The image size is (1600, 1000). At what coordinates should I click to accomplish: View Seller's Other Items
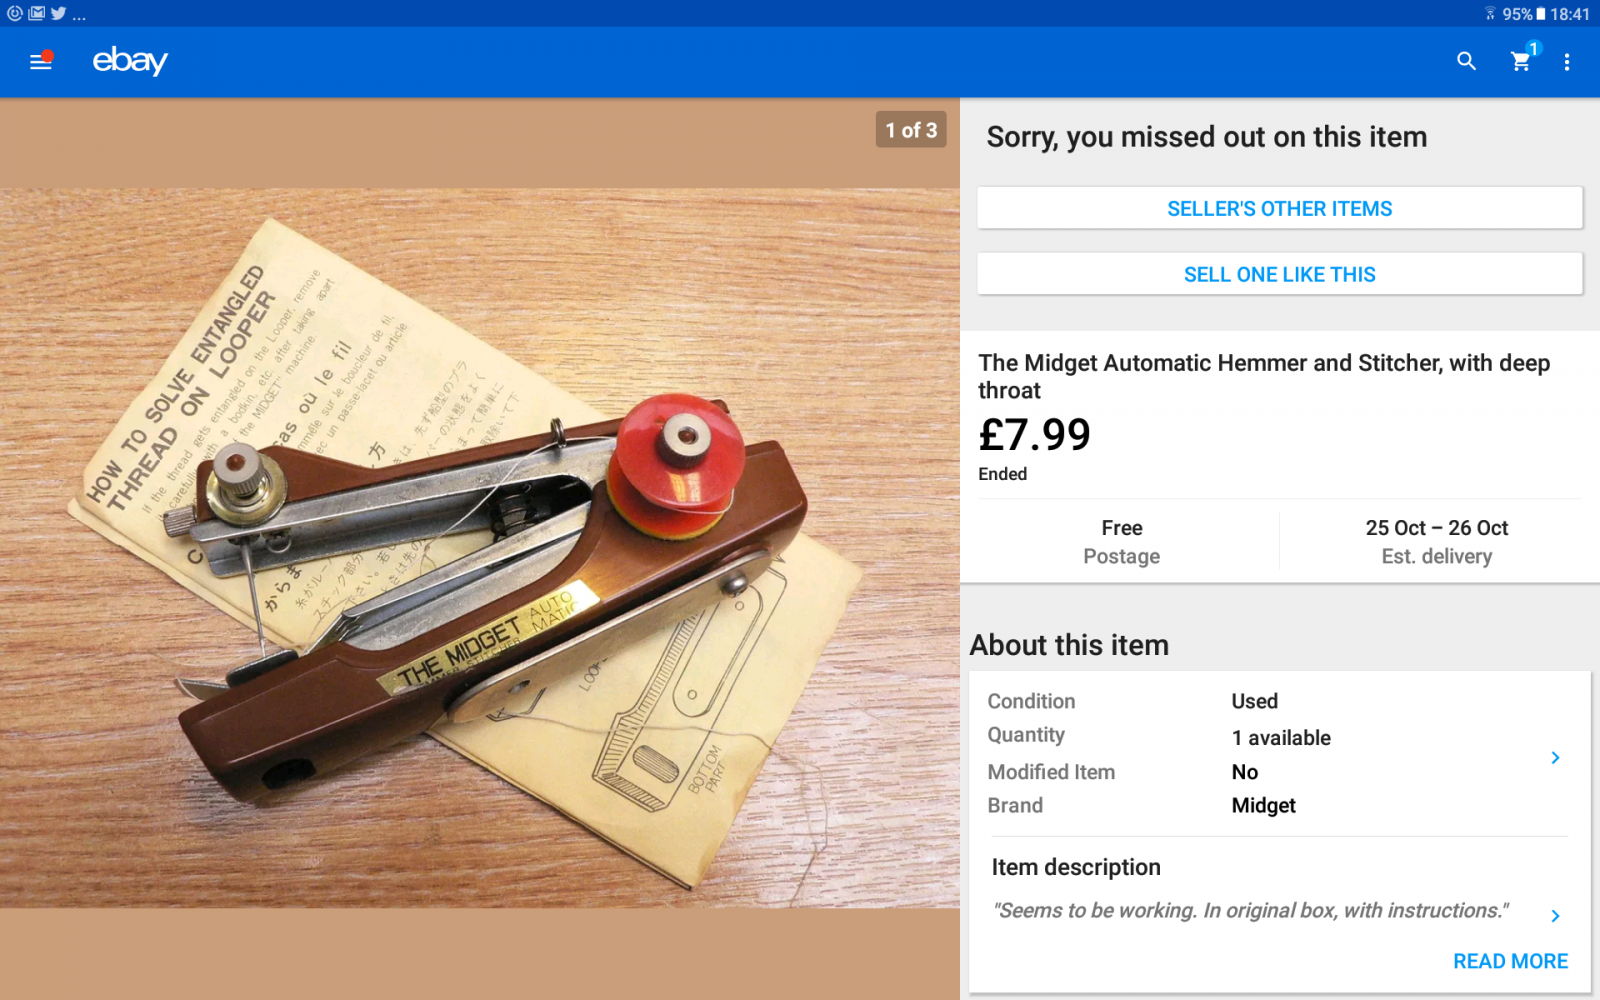point(1280,208)
